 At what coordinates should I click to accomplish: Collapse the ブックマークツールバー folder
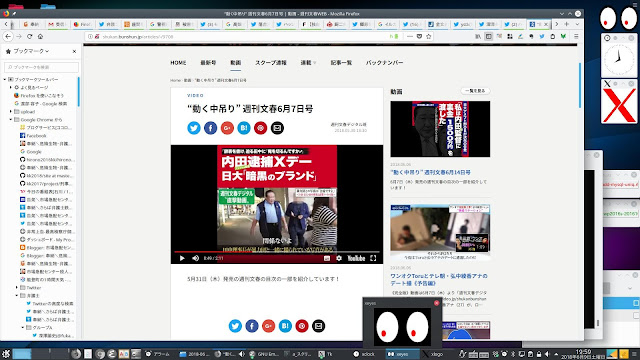5,79
